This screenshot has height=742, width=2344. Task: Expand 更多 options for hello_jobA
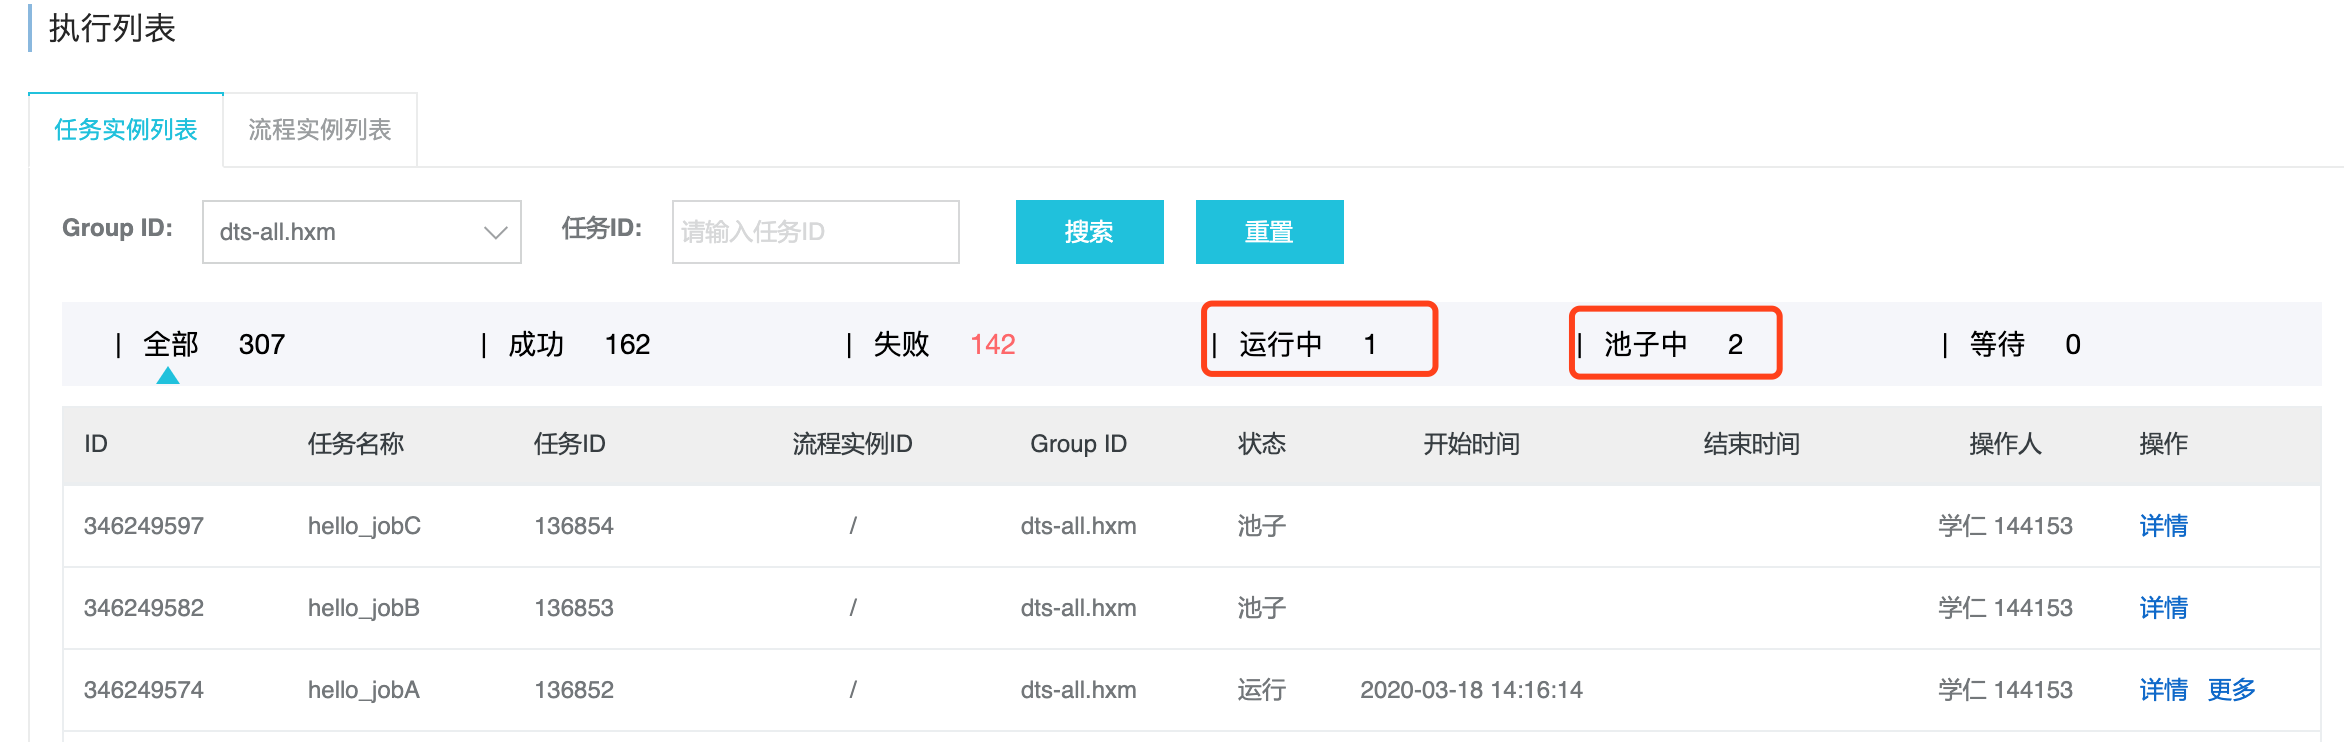[2231, 690]
